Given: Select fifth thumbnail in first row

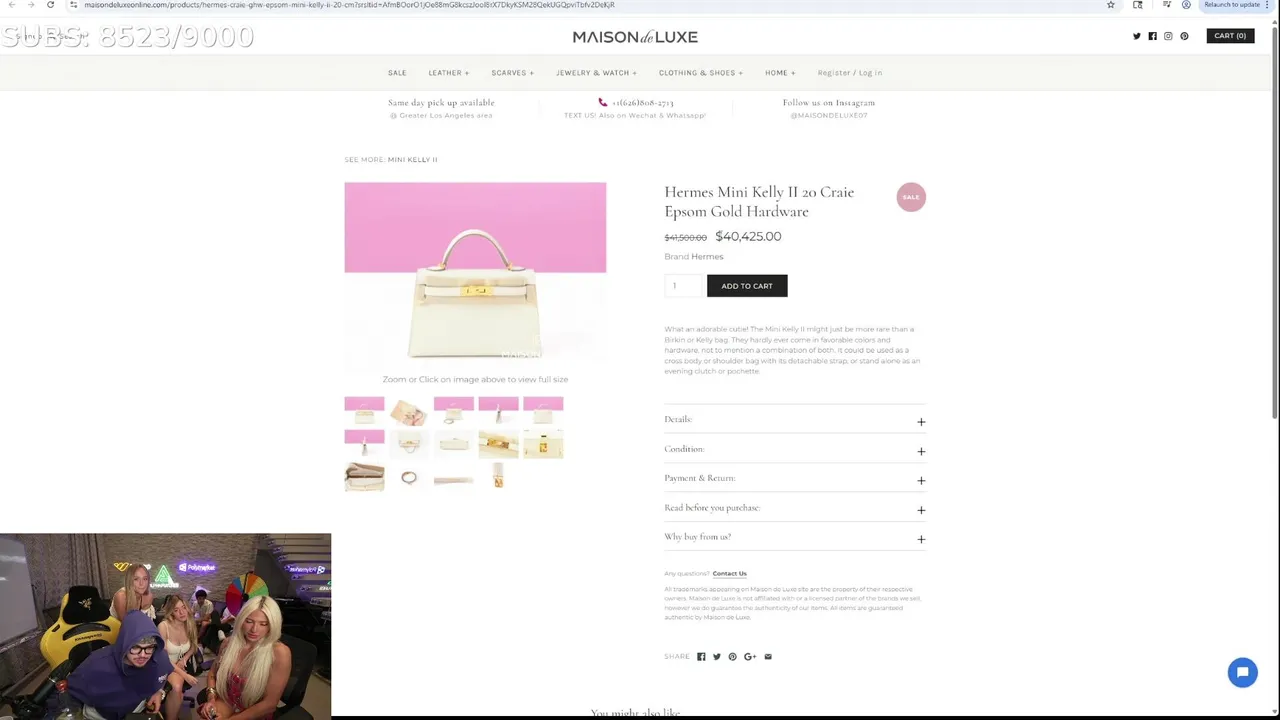Looking at the screenshot, I should coord(543,411).
